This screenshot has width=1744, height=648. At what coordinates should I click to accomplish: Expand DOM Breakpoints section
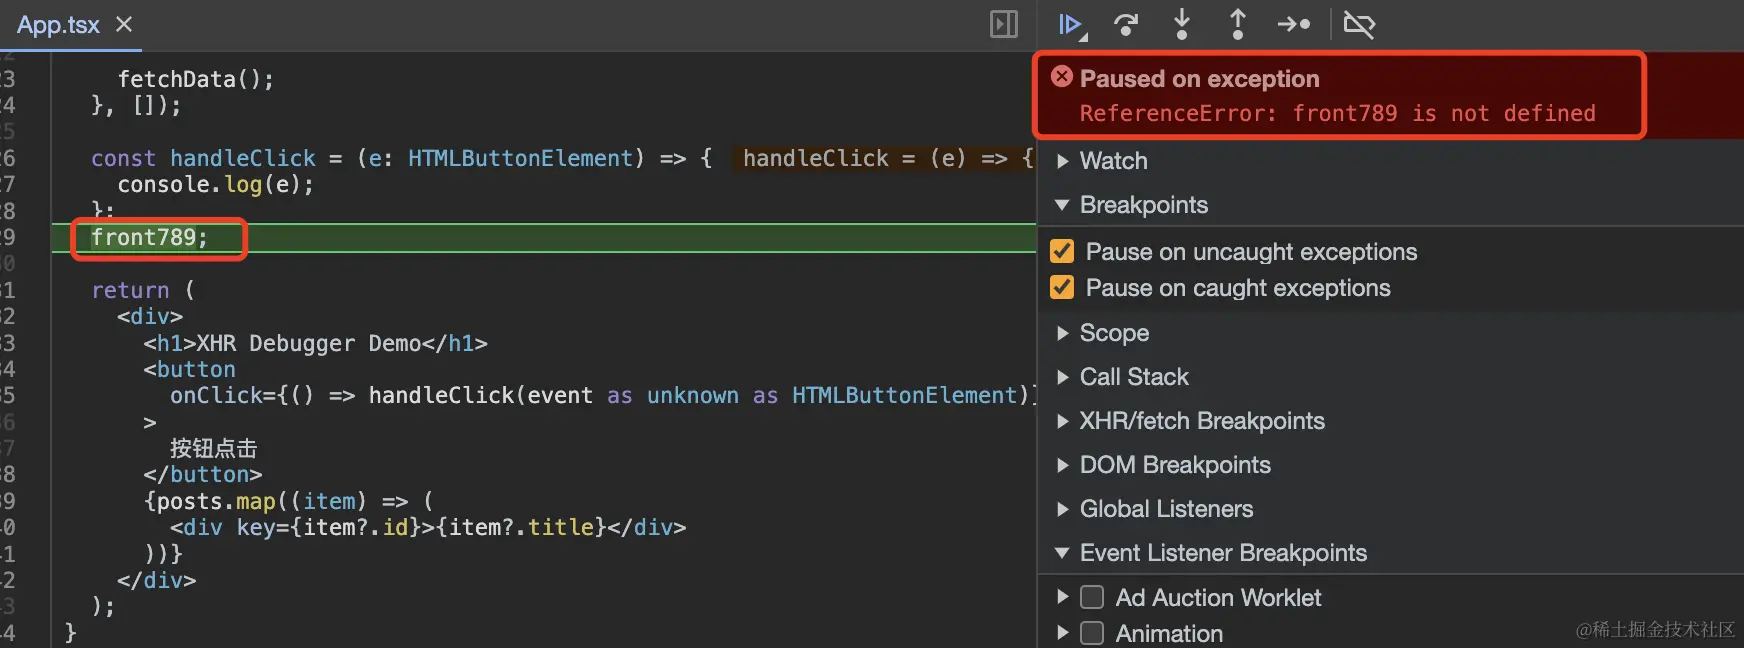point(1062,465)
